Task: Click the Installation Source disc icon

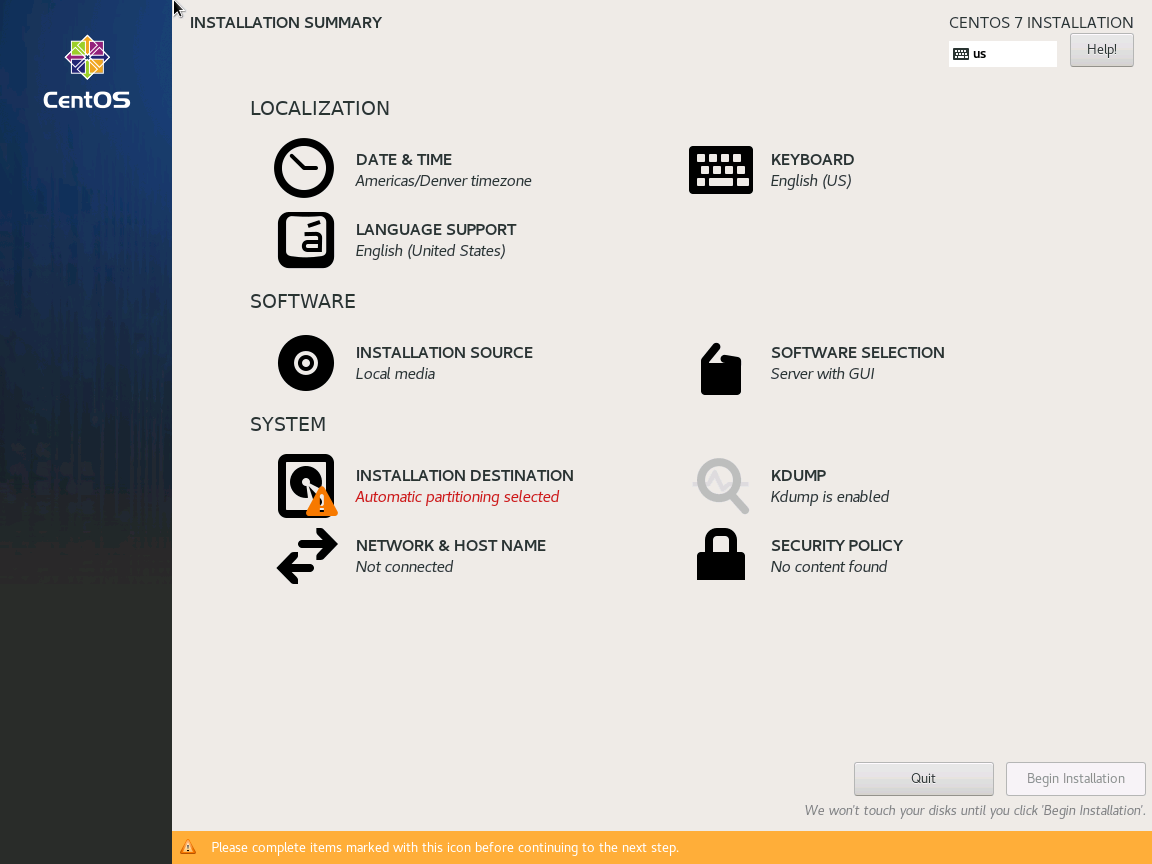Action: point(306,363)
